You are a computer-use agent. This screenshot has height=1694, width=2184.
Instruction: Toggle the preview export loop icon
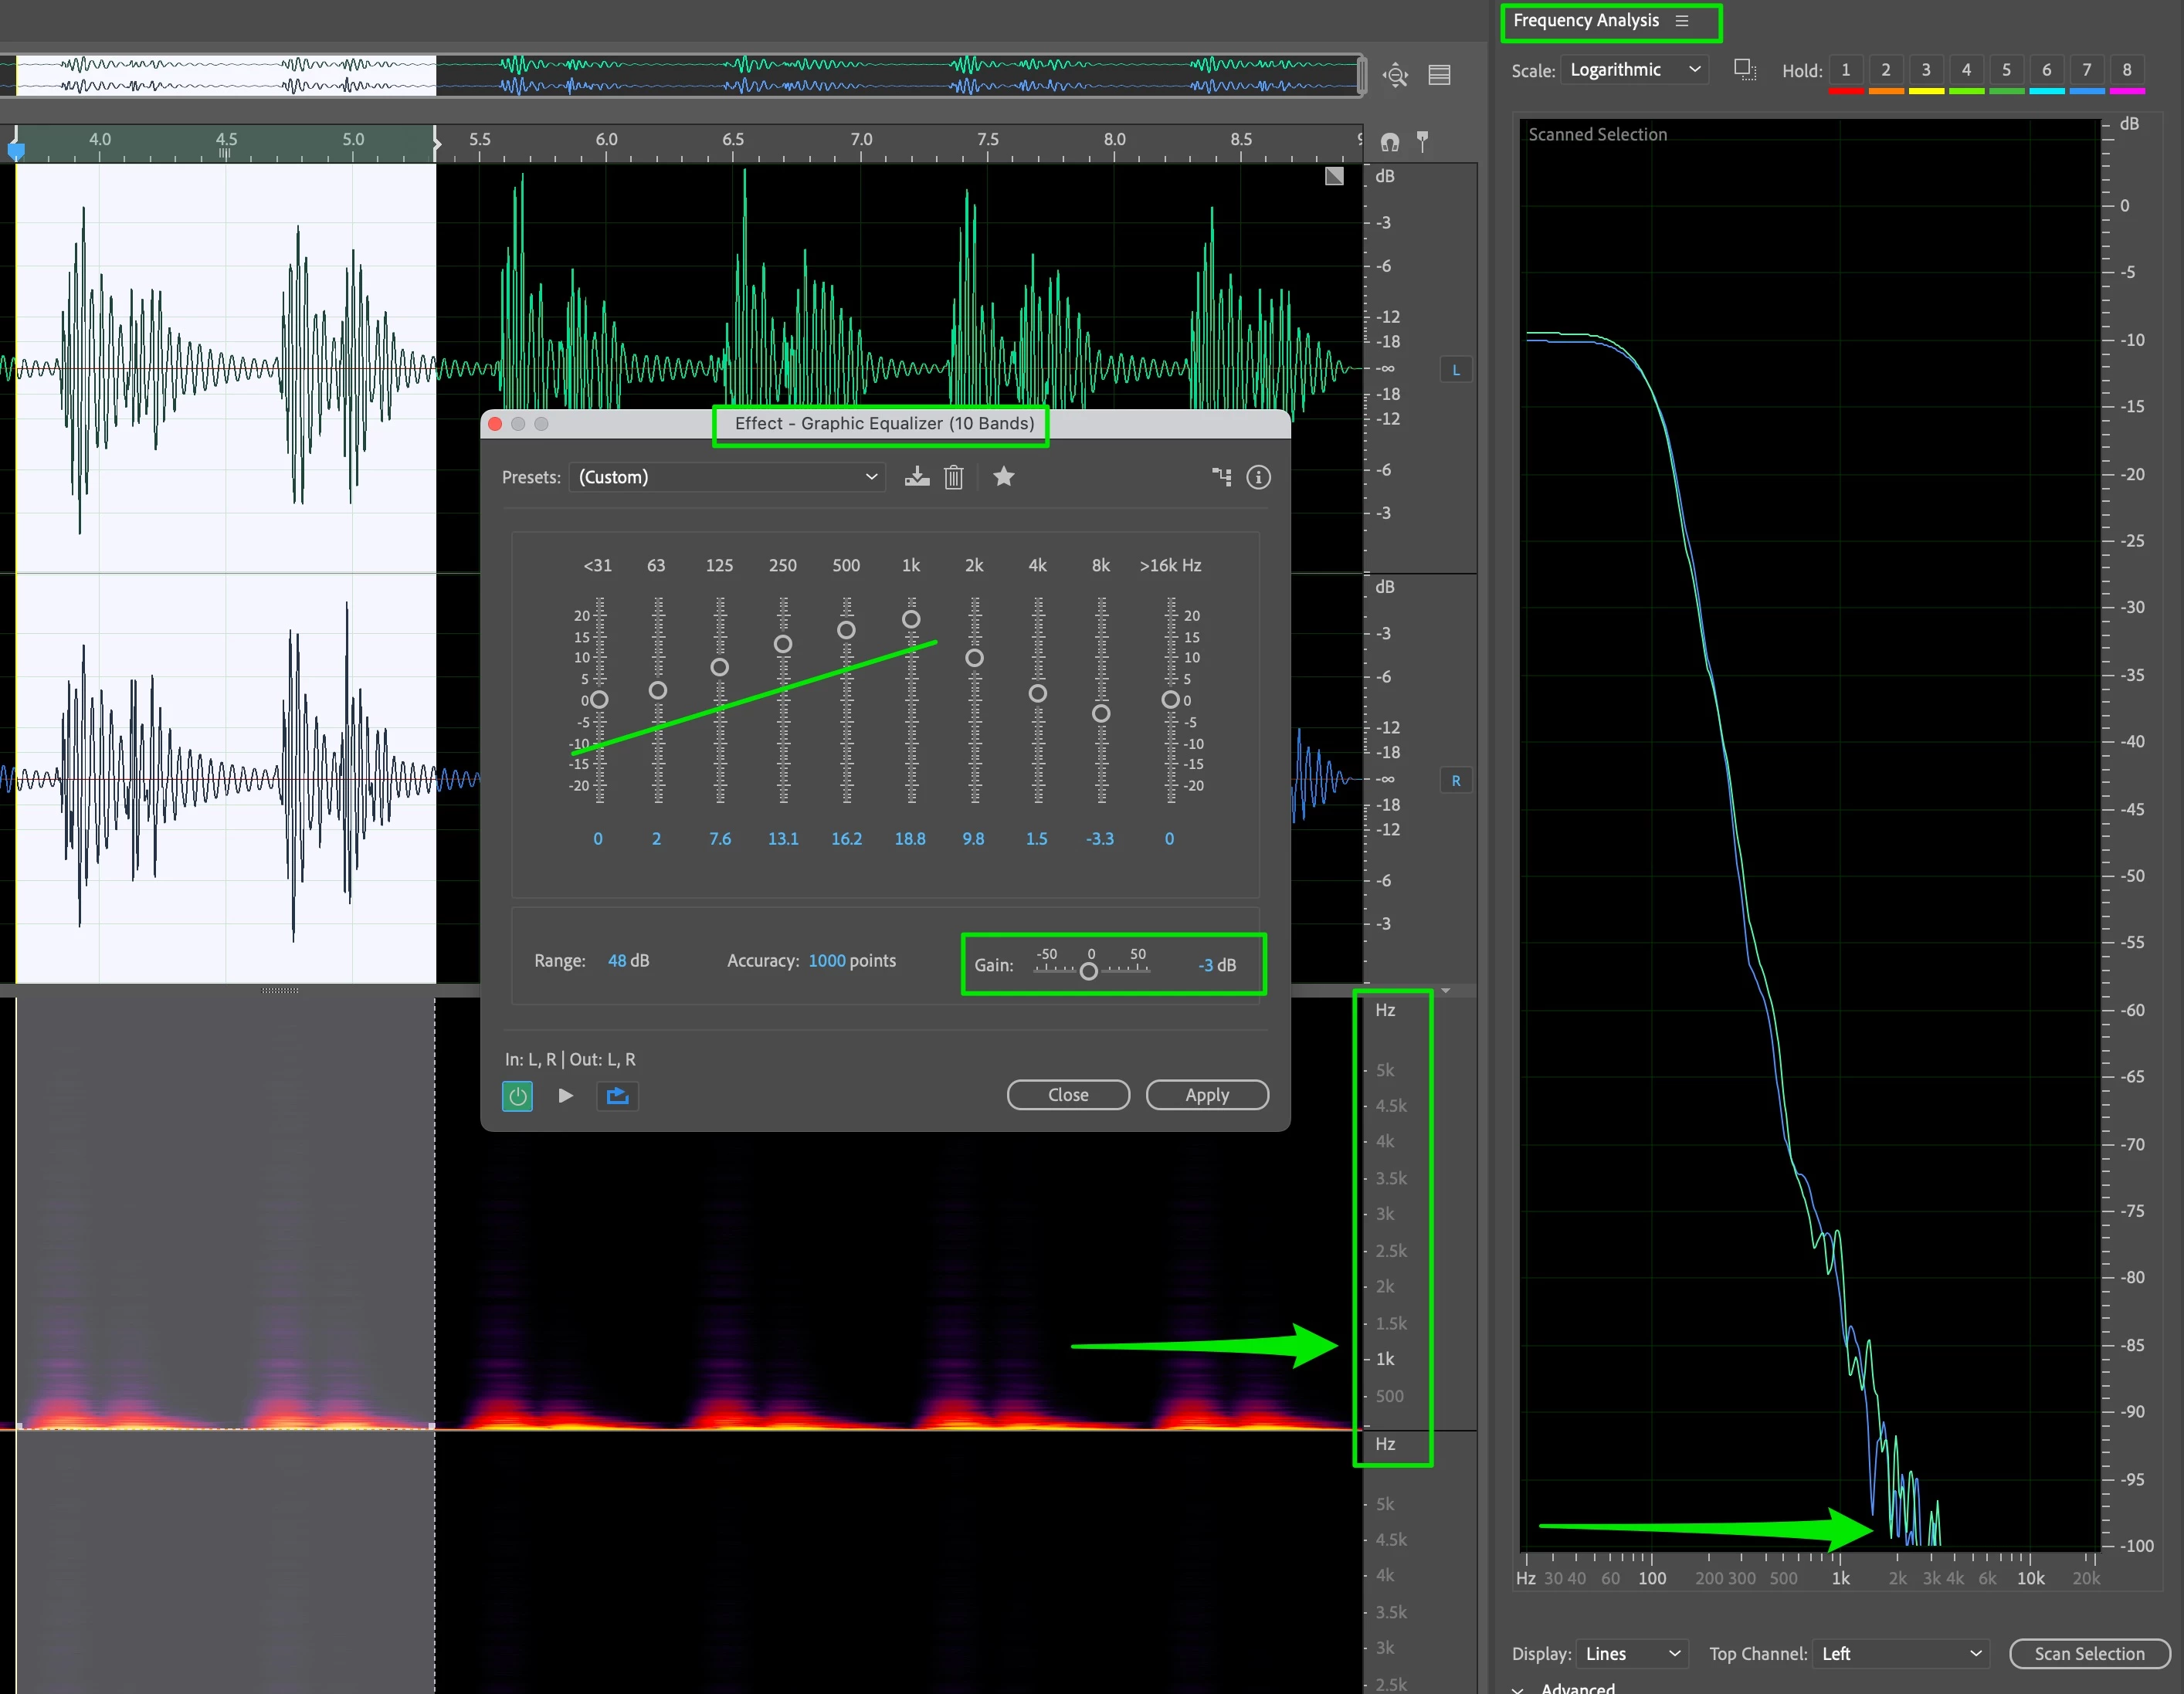pos(617,1095)
